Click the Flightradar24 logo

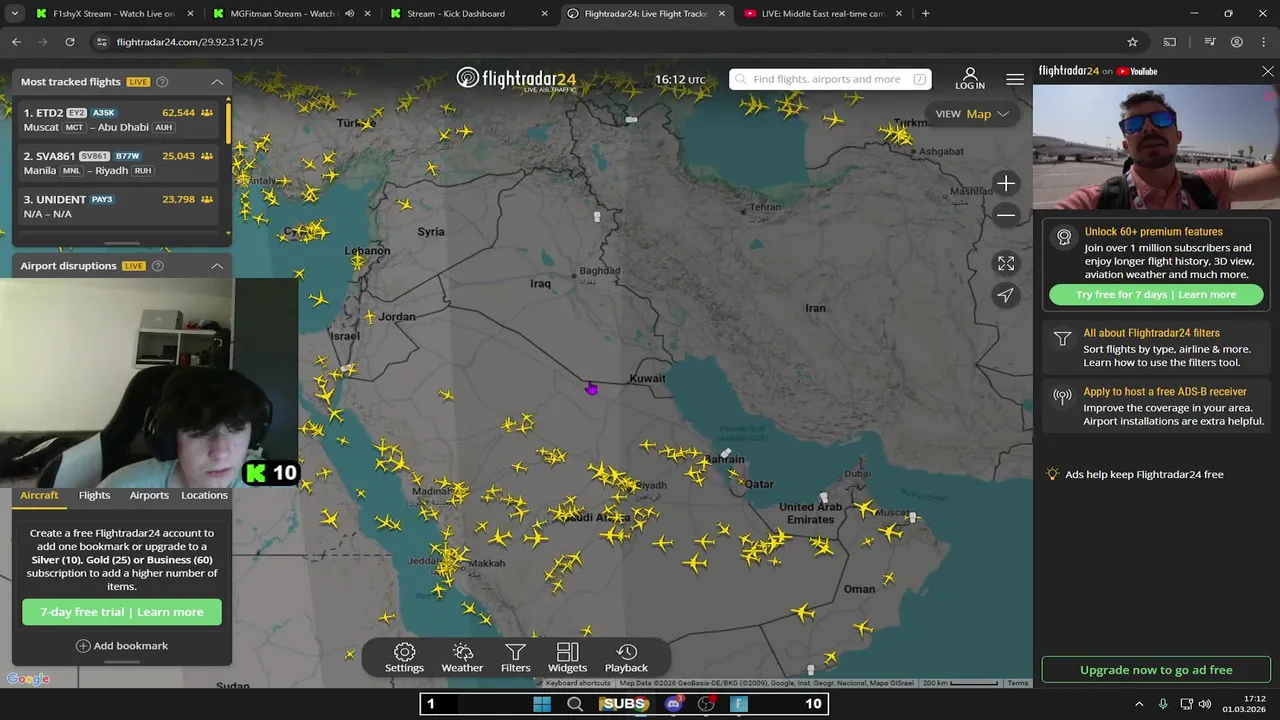click(517, 79)
